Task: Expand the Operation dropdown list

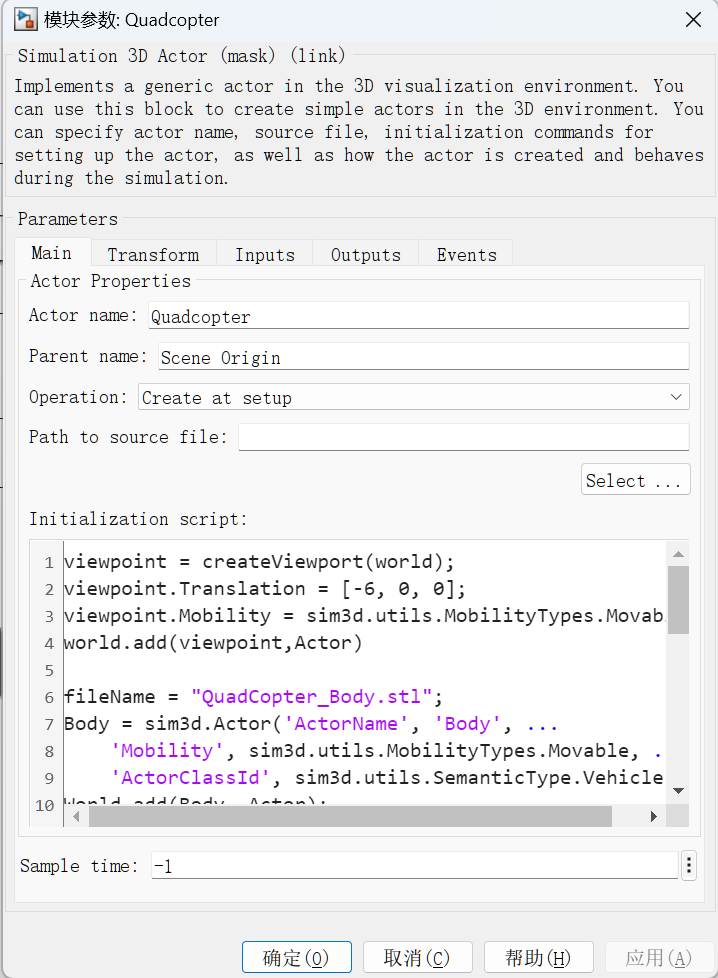Action: click(x=414, y=398)
